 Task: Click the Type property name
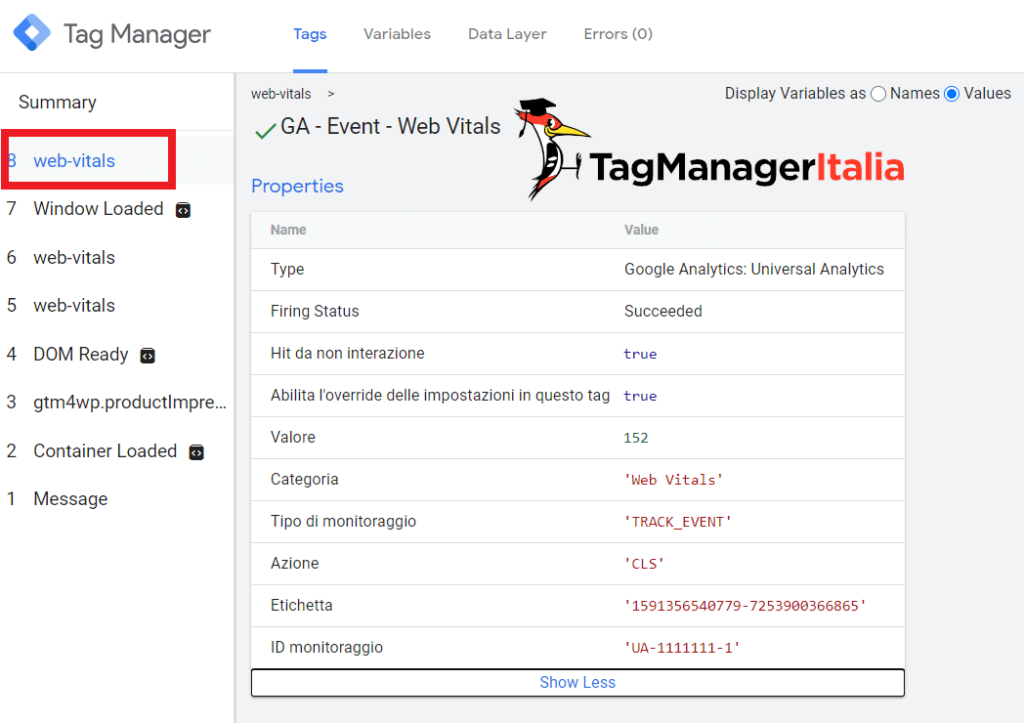287,269
